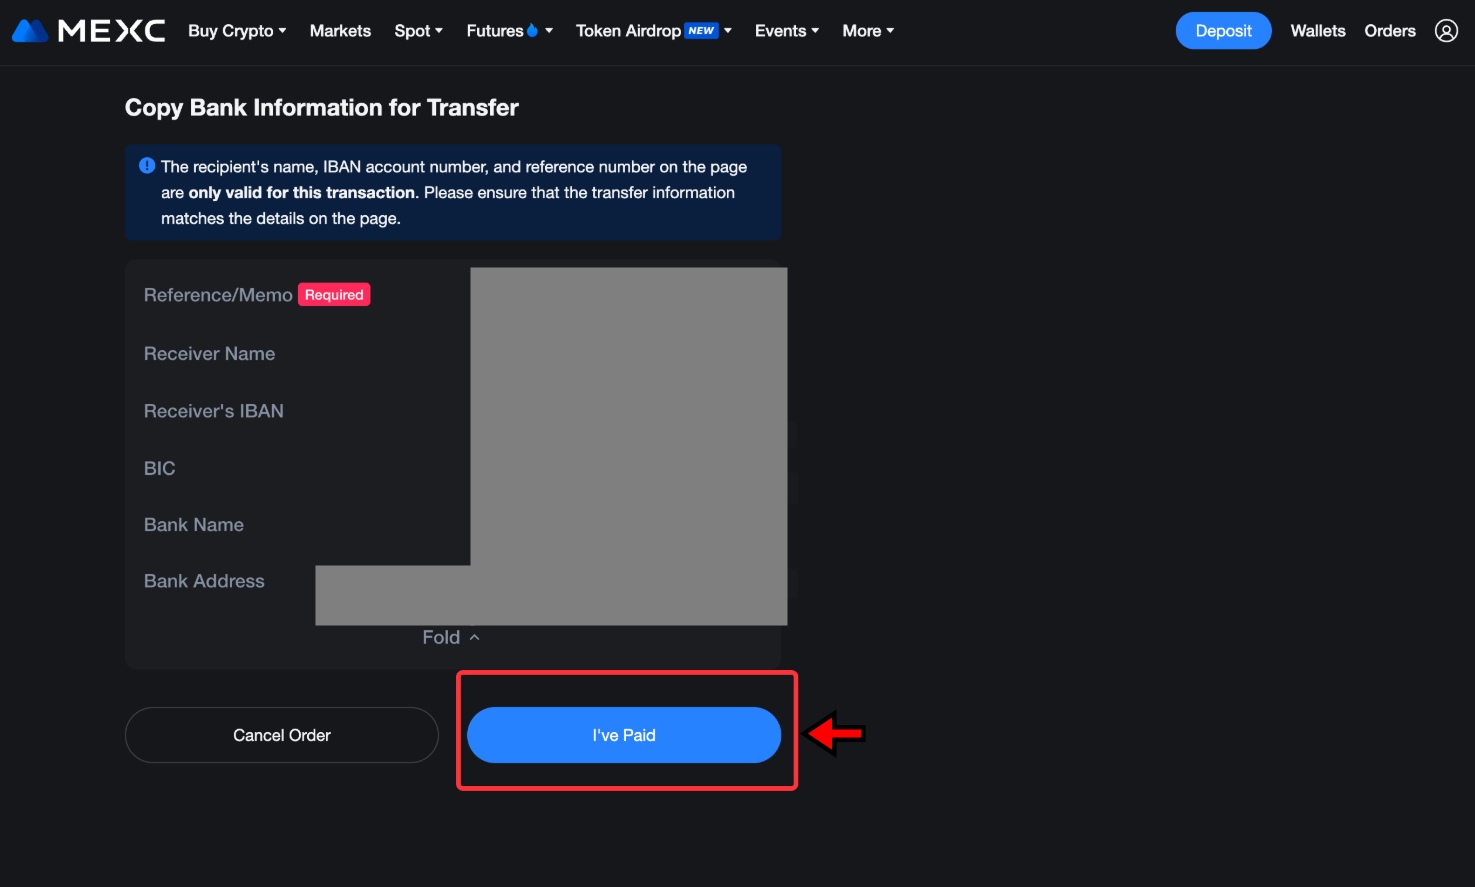Open the Buy Crypto dropdown
Image resolution: width=1475 pixels, height=887 pixels.
236,30
